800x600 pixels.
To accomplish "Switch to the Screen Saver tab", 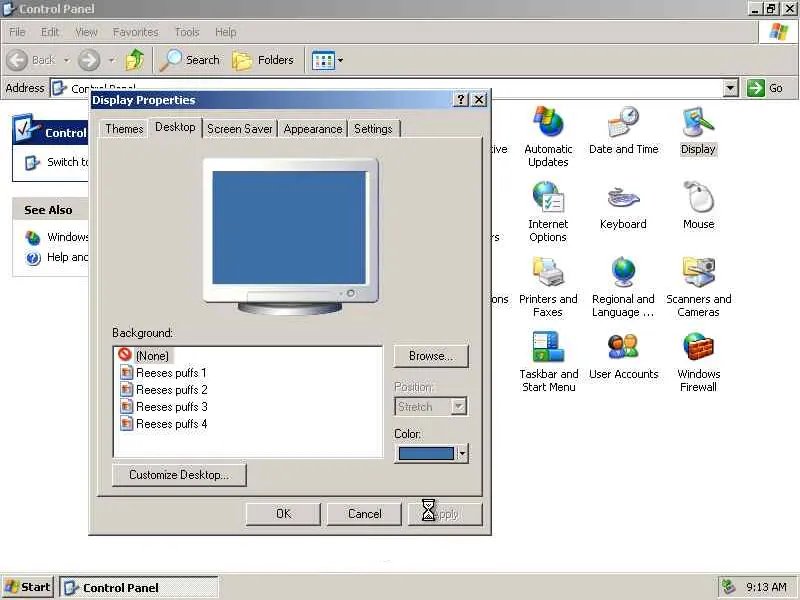I will [x=240, y=129].
